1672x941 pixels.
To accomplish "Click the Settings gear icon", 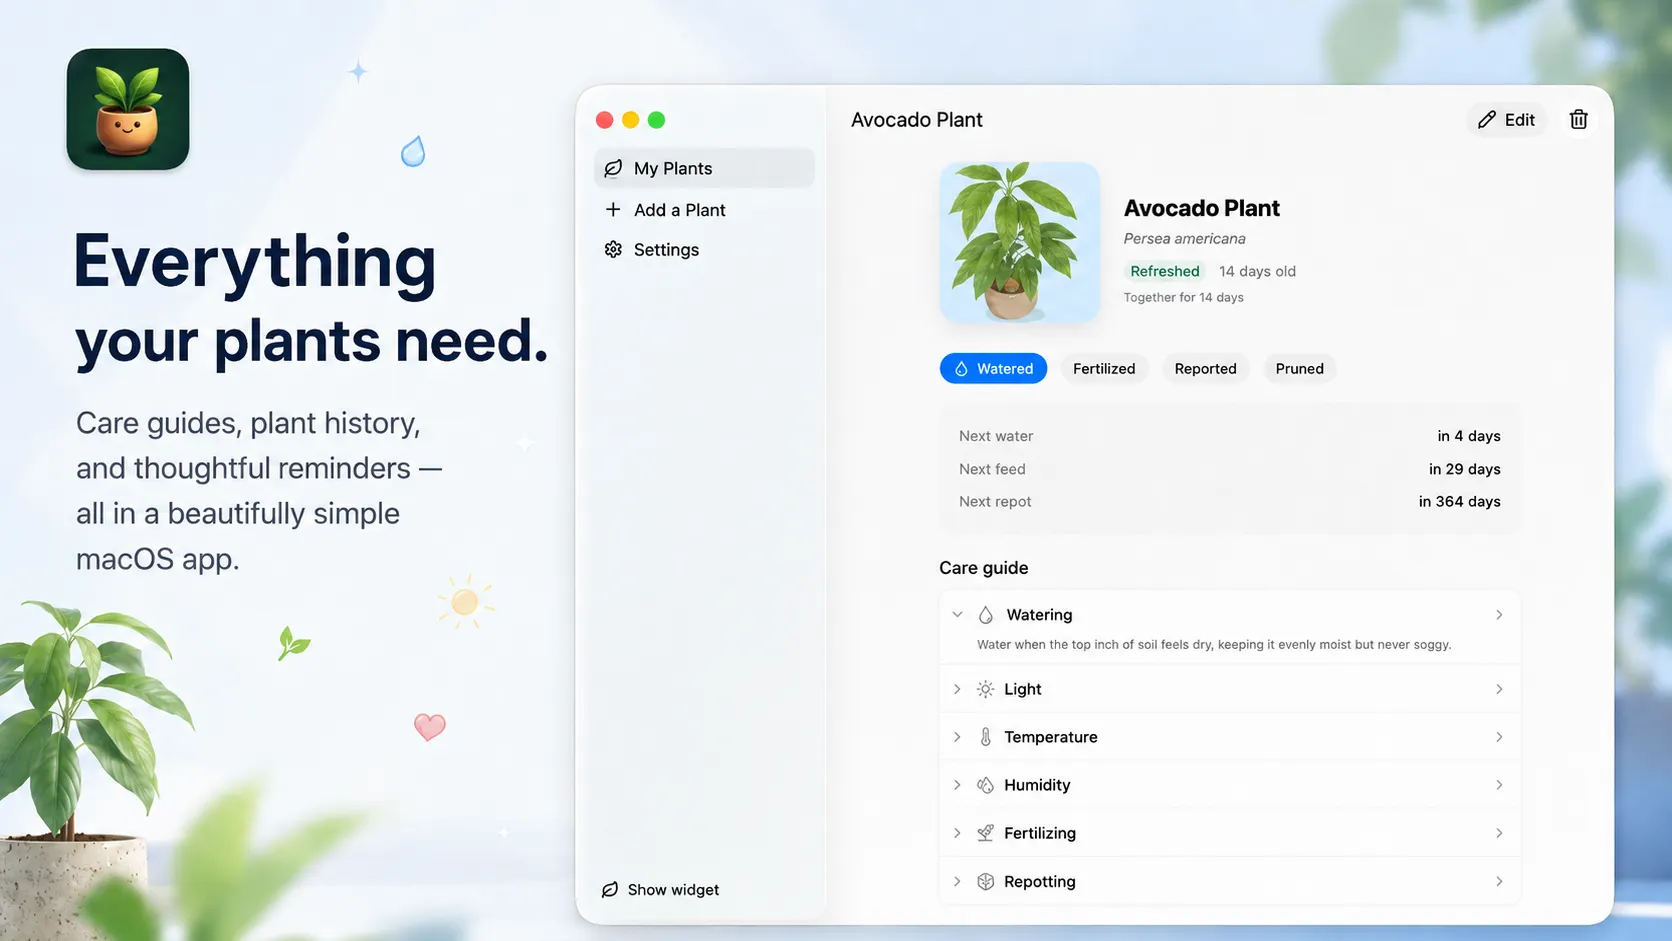I will (x=613, y=249).
